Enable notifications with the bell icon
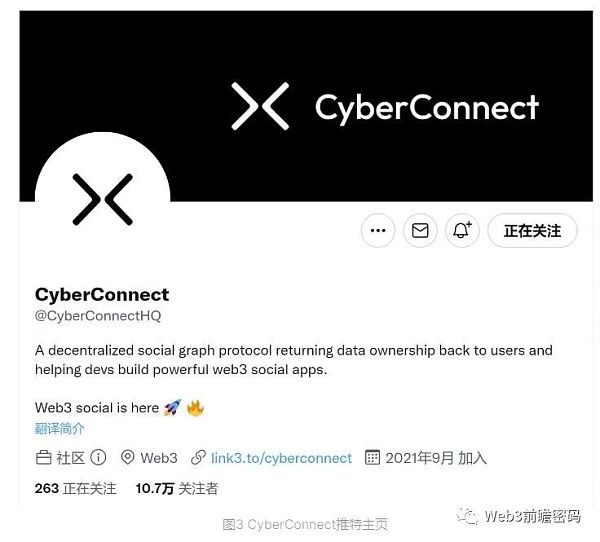This screenshot has width=600, height=542. click(462, 230)
